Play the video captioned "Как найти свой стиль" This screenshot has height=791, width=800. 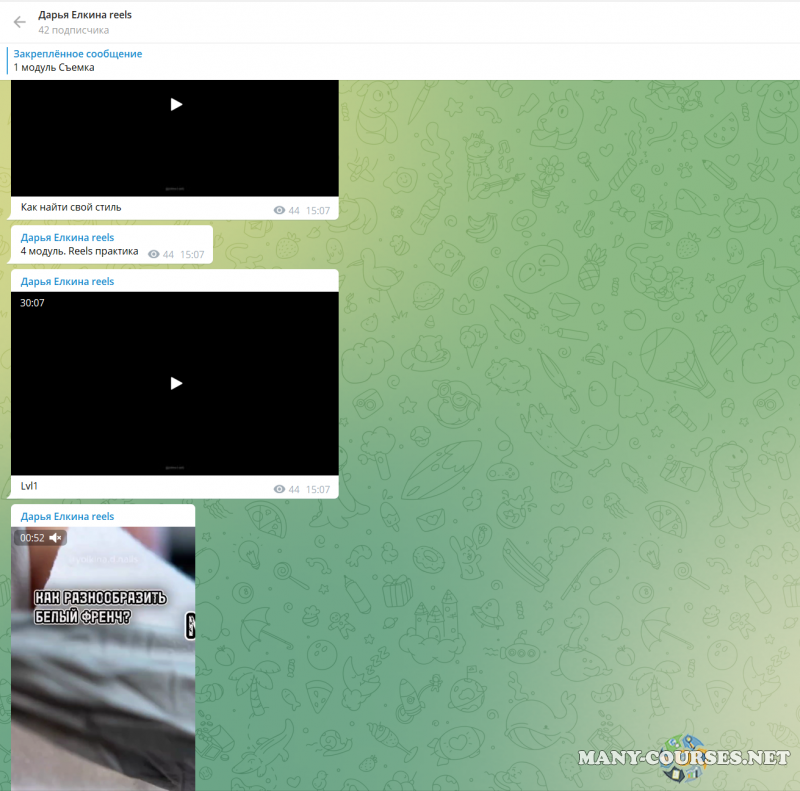pyautogui.click(x=176, y=104)
